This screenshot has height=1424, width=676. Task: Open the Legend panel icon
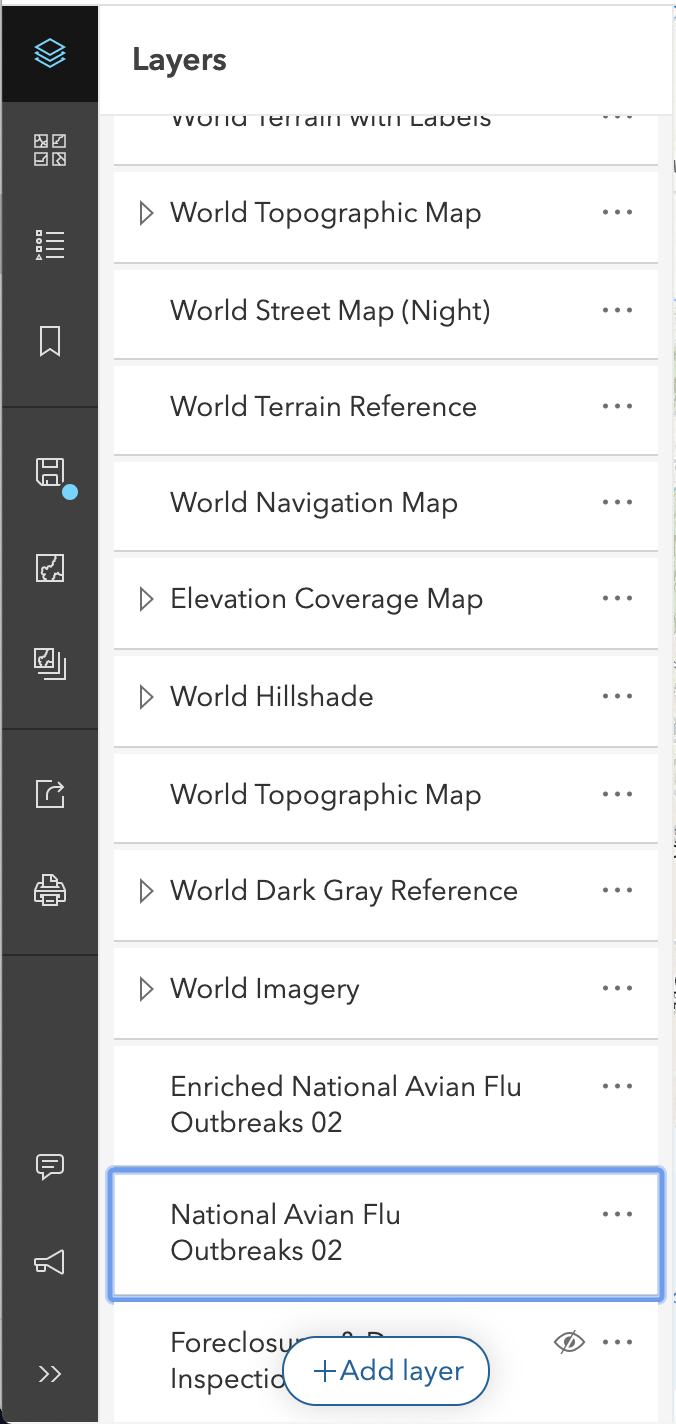coord(49,243)
